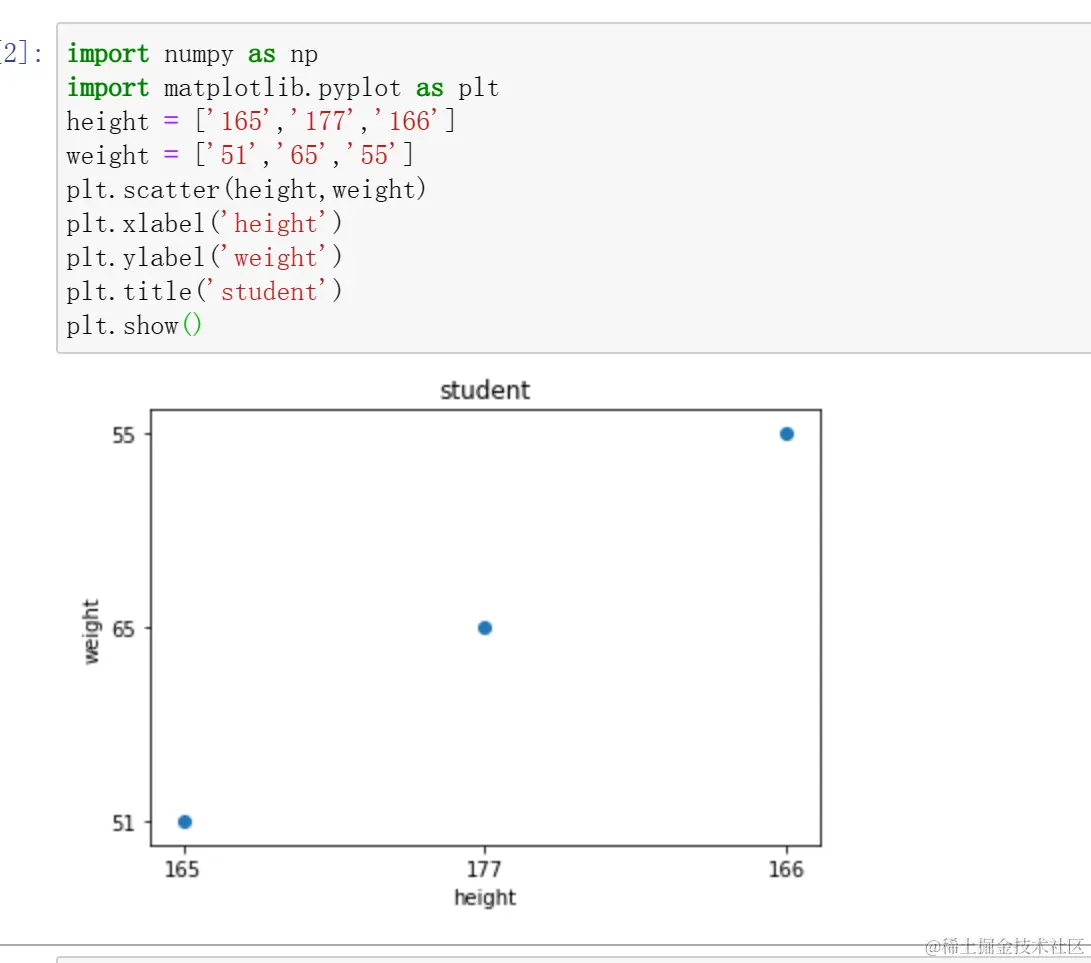The width and height of the screenshot is (1091, 963).
Task: Click the 'student' plot title
Action: (x=485, y=391)
